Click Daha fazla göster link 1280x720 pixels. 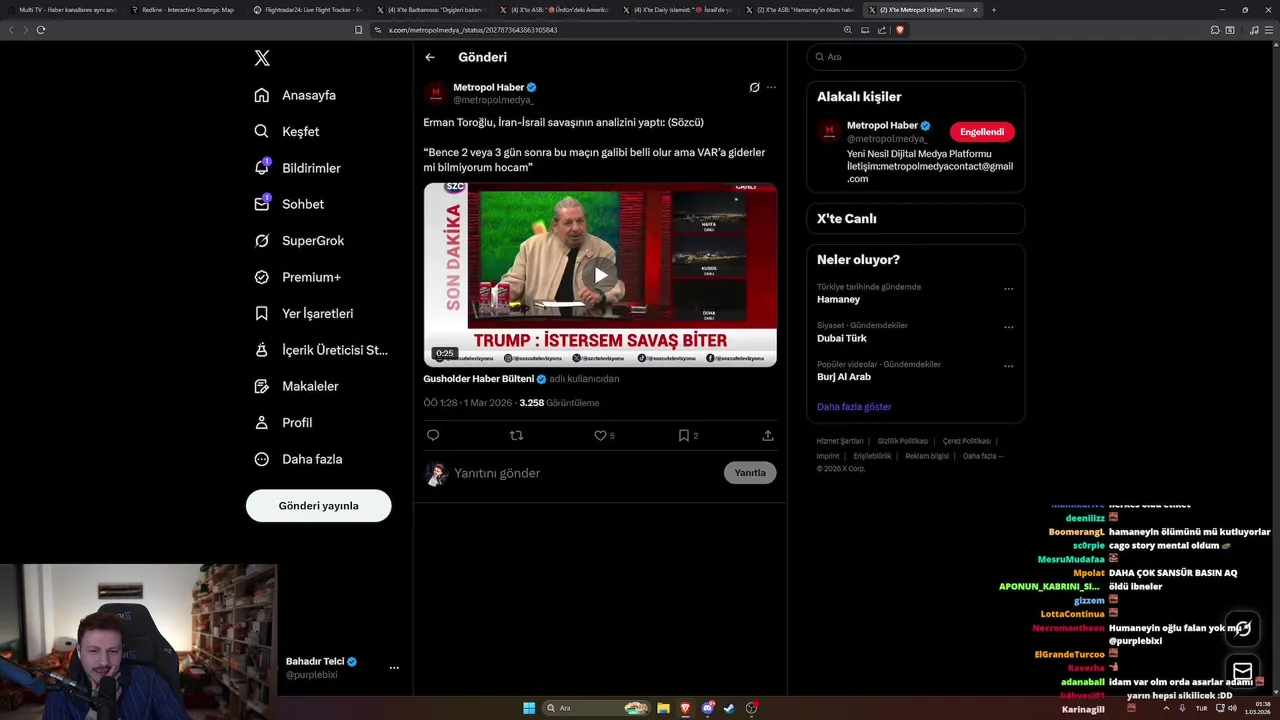(854, 407)
